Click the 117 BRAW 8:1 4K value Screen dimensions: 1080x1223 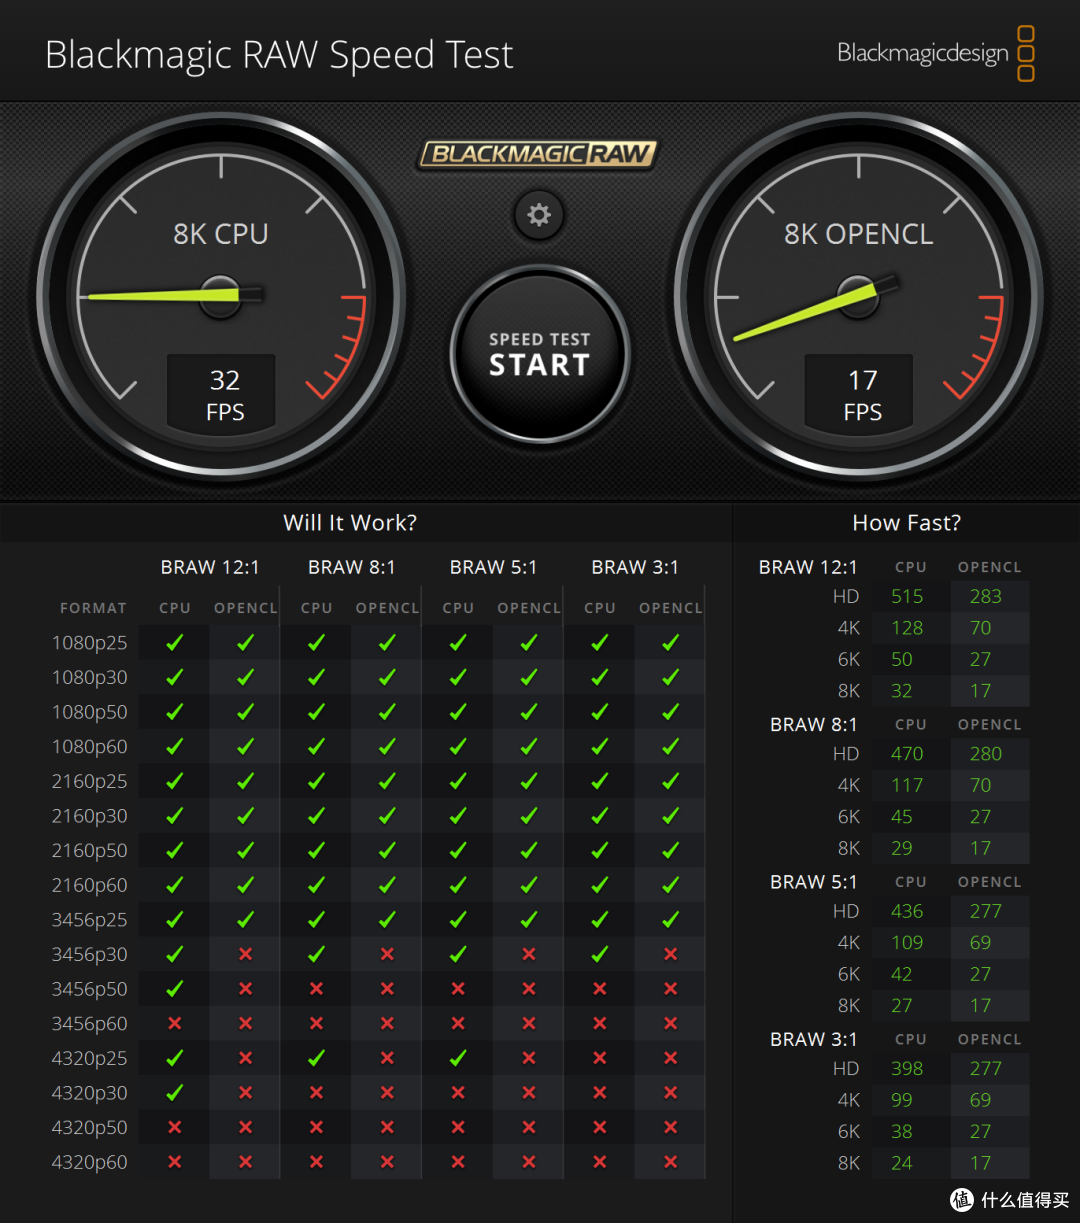[907, 785]
